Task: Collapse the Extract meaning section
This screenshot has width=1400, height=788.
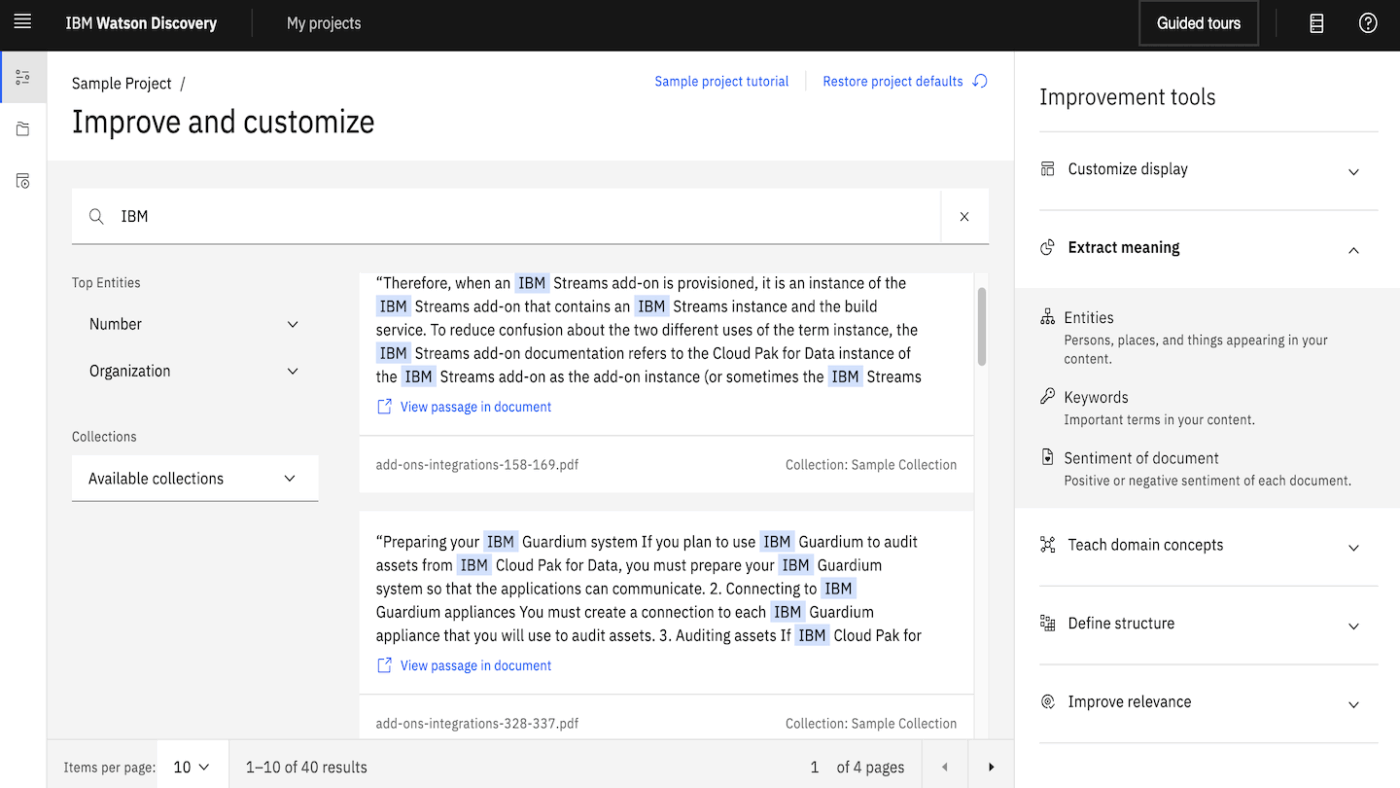Action: pyautogui.click(x=1353, y=249)
